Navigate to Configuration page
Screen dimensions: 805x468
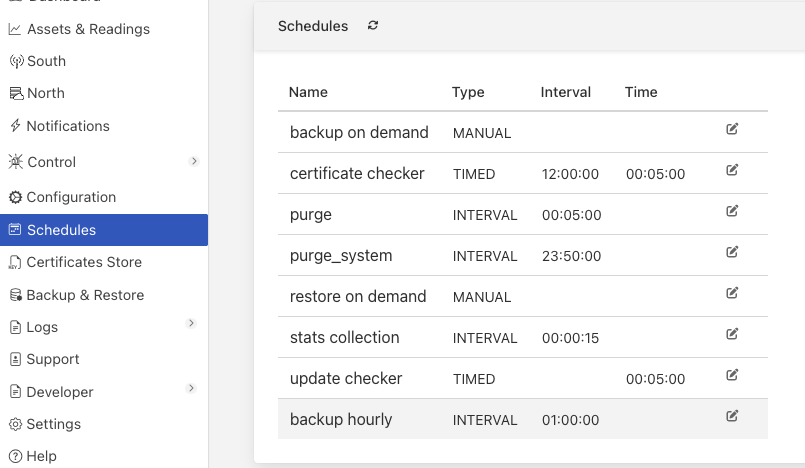pos(71,197)
